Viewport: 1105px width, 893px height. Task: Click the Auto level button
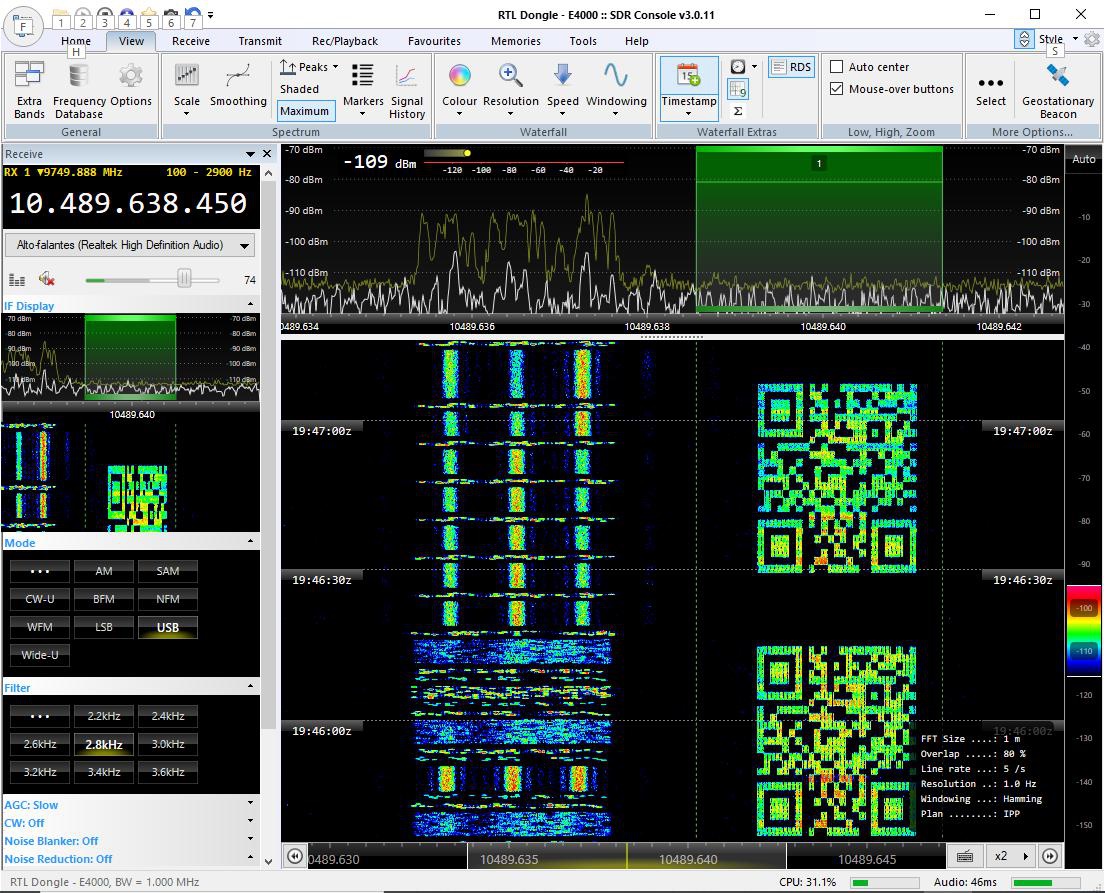1084,159
